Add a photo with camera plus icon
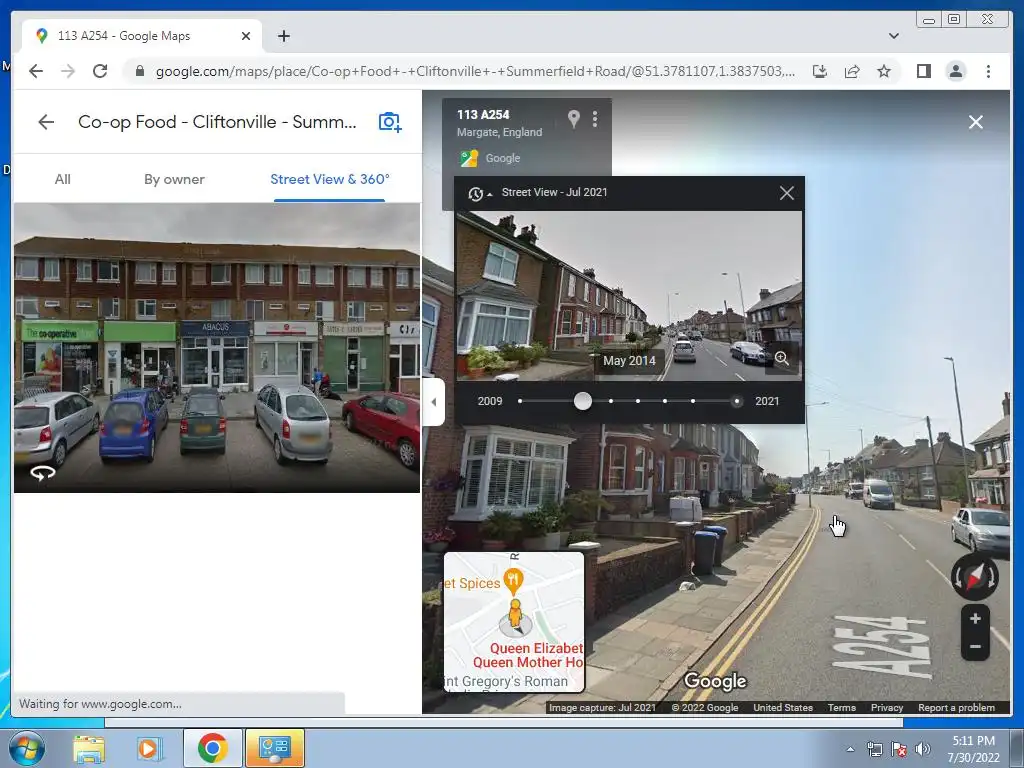Image resolution: width=1024 pixels, height=768 pixels. (390, 122)
